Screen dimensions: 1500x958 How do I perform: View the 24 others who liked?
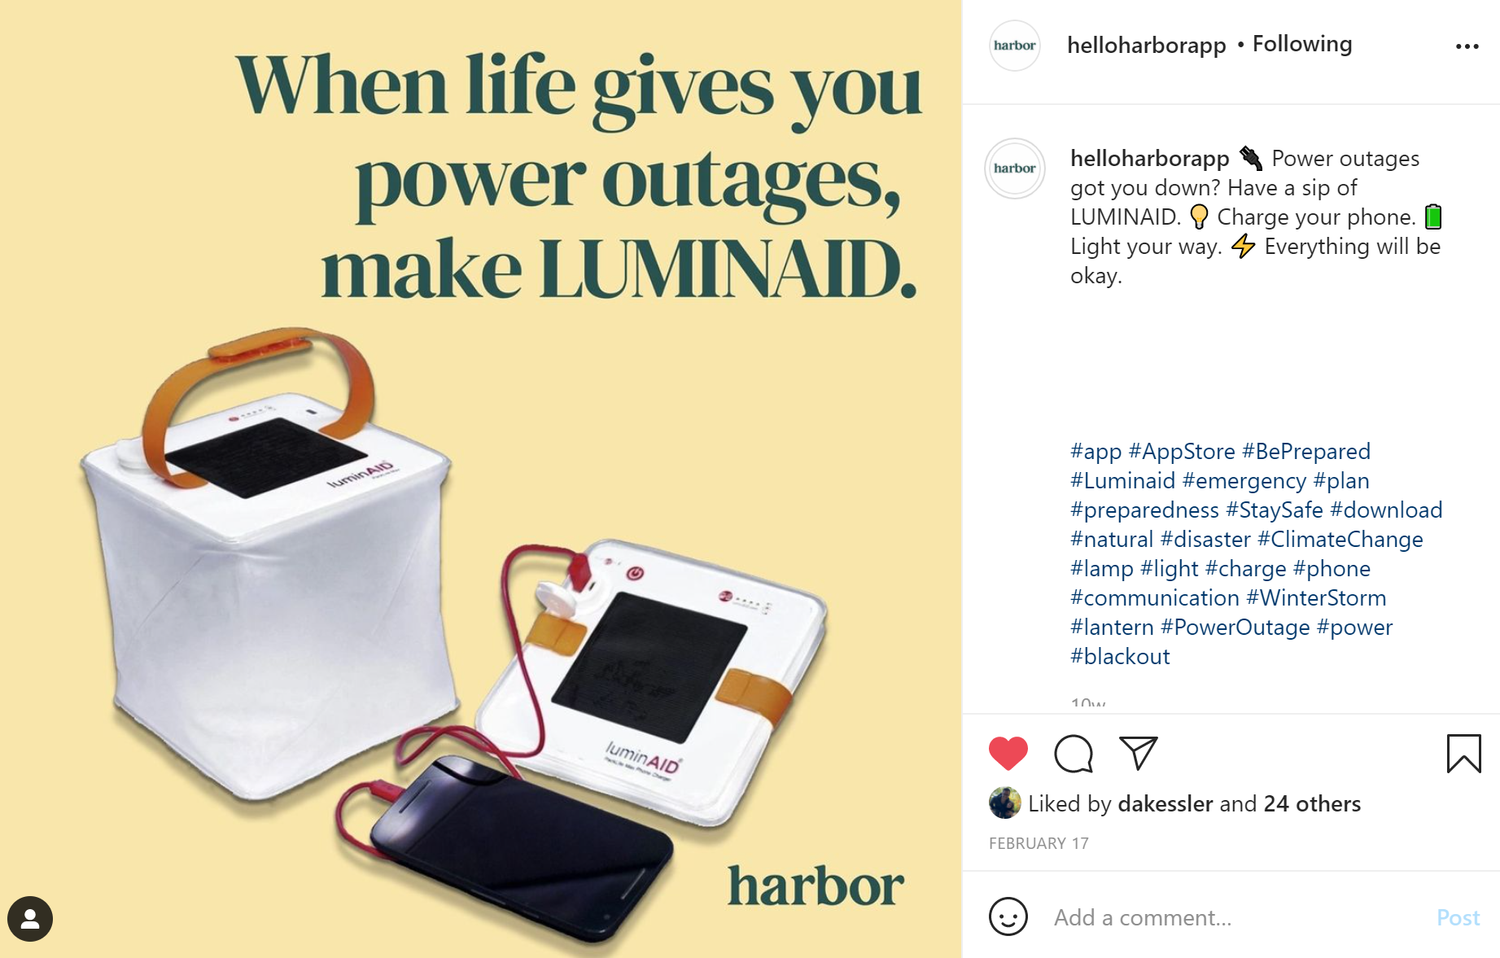pos(1312,804)
